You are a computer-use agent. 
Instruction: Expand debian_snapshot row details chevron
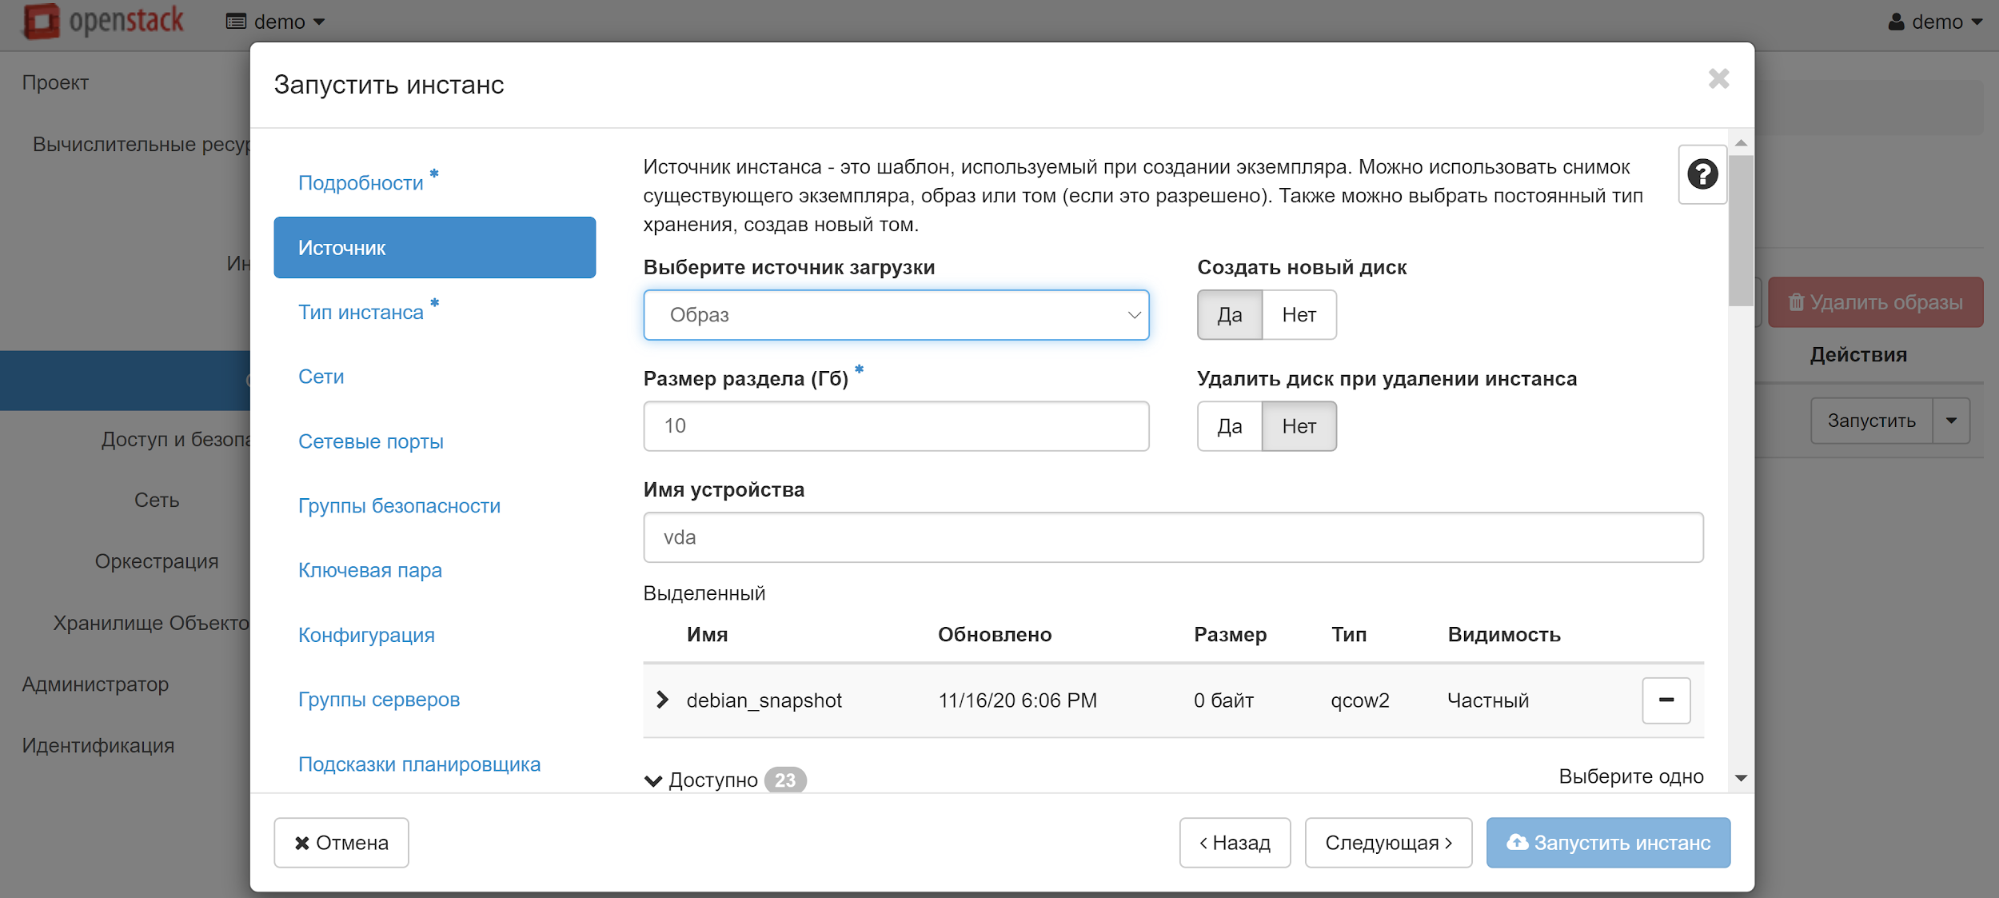tap(662, 700)
